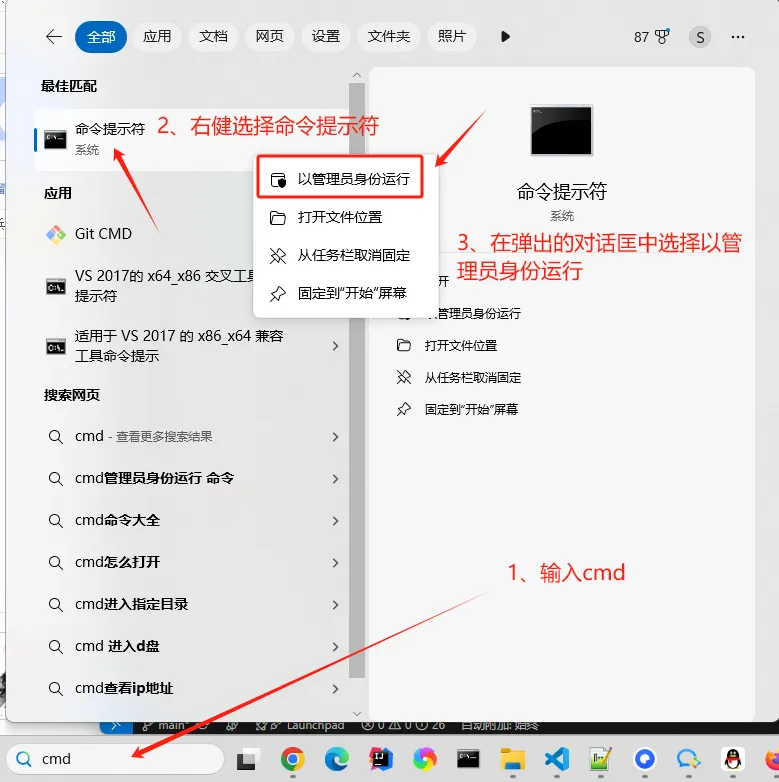
Task: Open the Git CMD app result
Action: (x=103, y=233)
